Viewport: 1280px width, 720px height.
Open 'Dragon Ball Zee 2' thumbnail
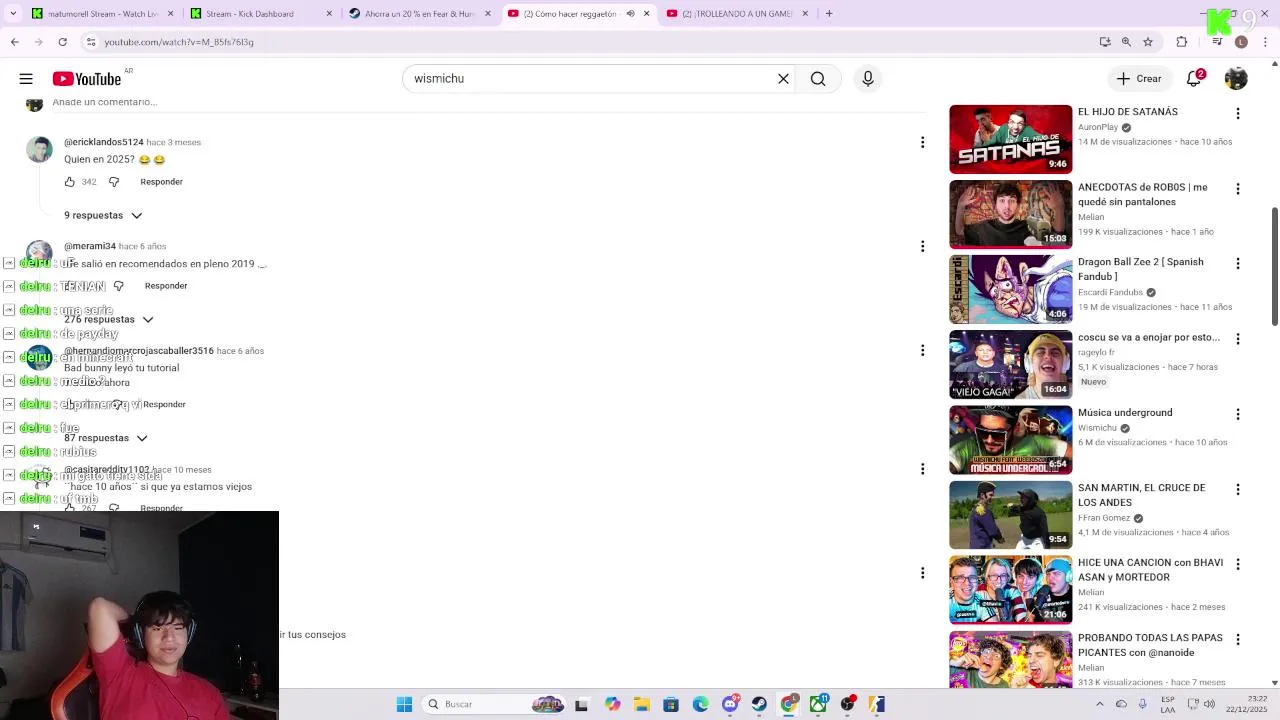pos(1010,289)
